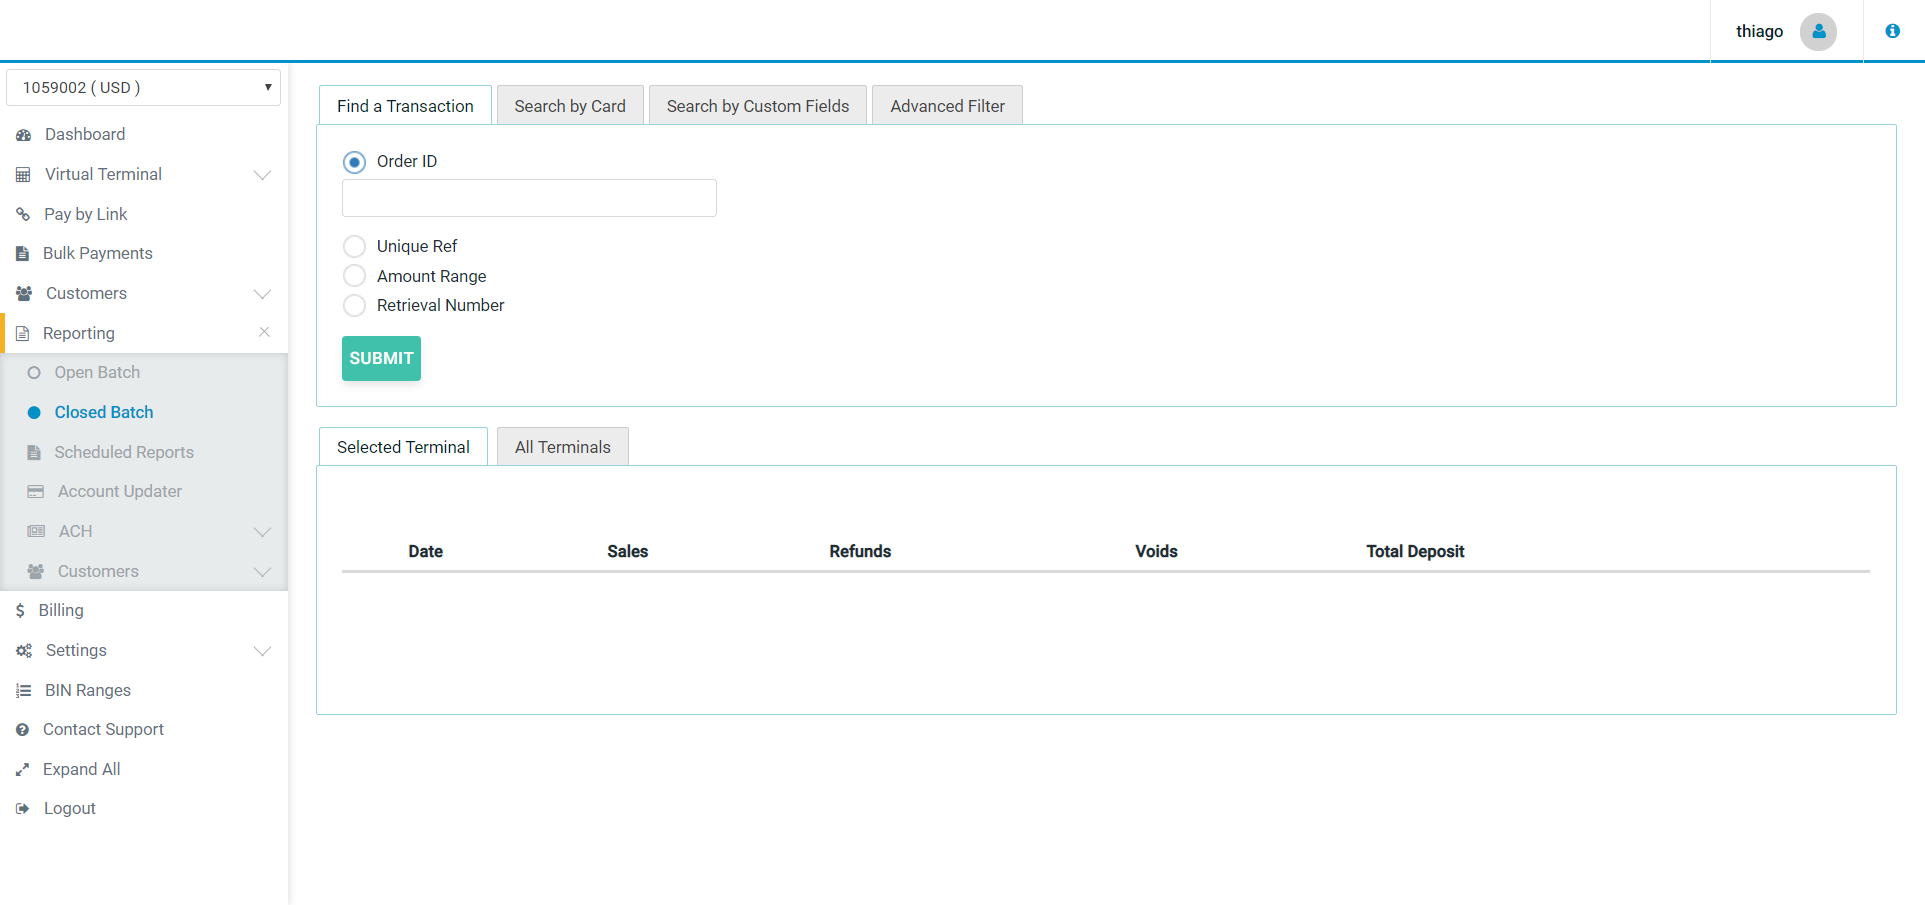Click the Contact Support question icon
1925x905 pixels.
coord(23,730)
